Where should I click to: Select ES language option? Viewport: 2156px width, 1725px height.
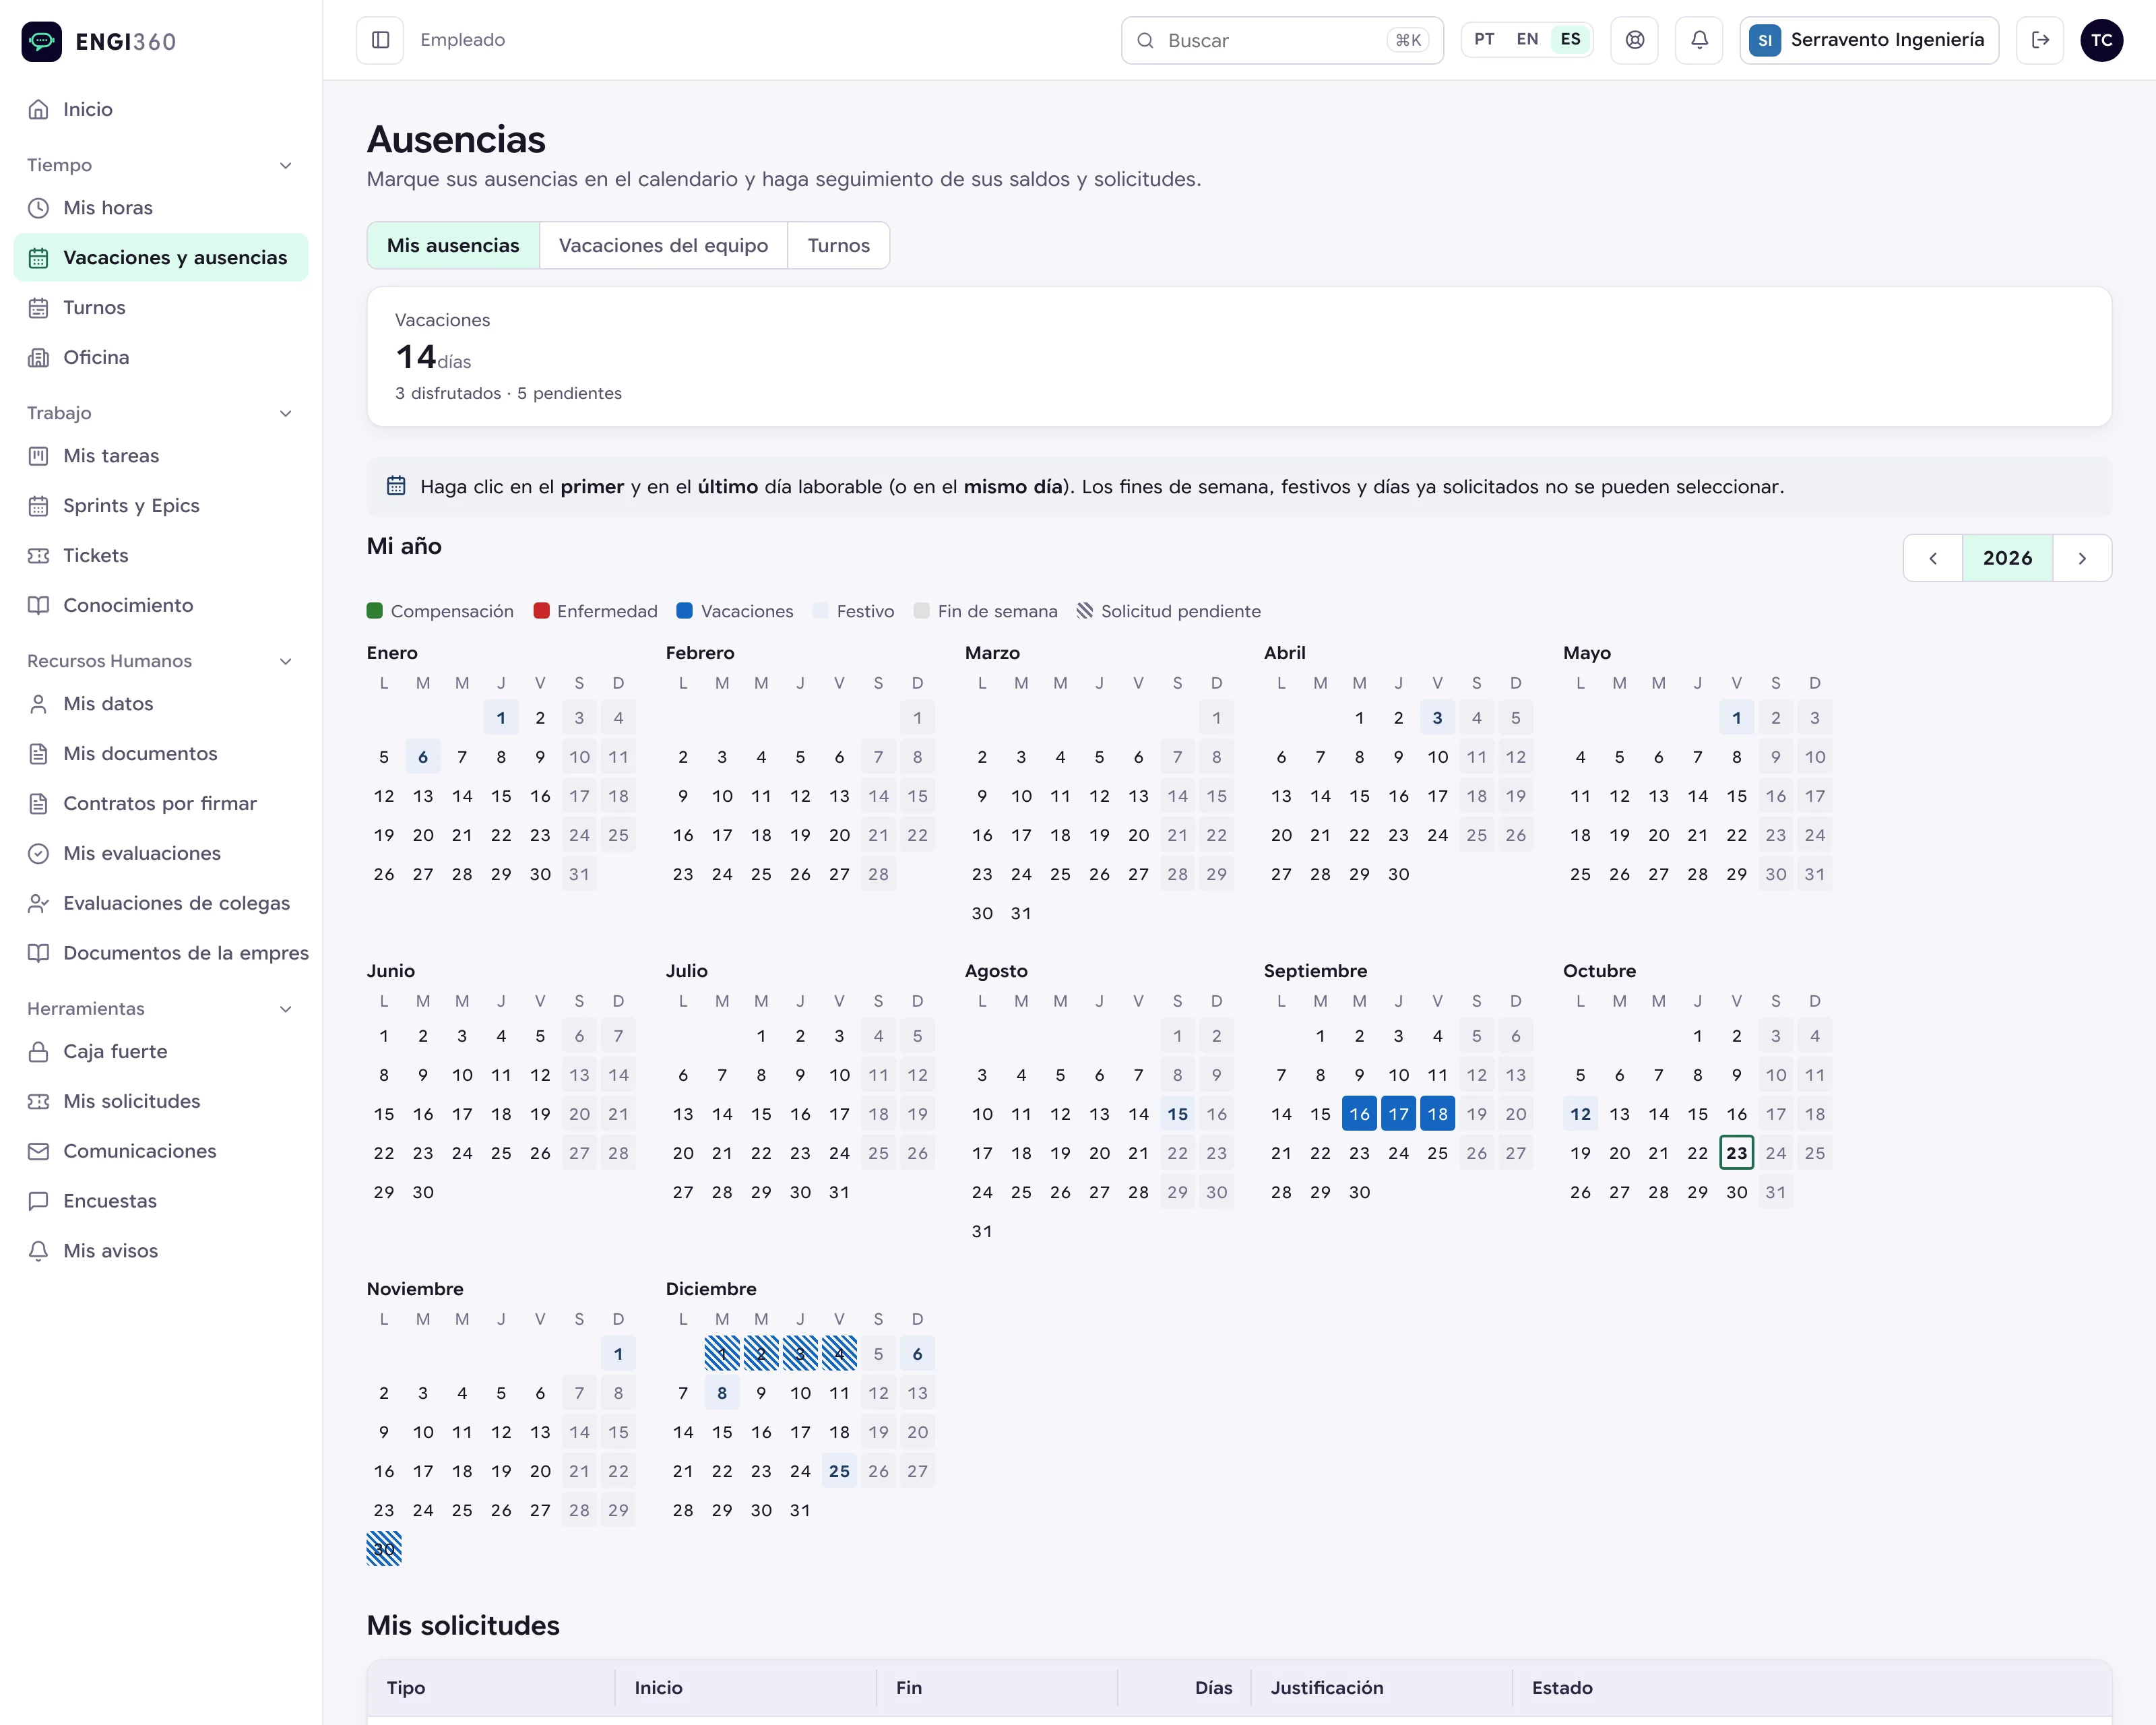[x=1571, y=39]
